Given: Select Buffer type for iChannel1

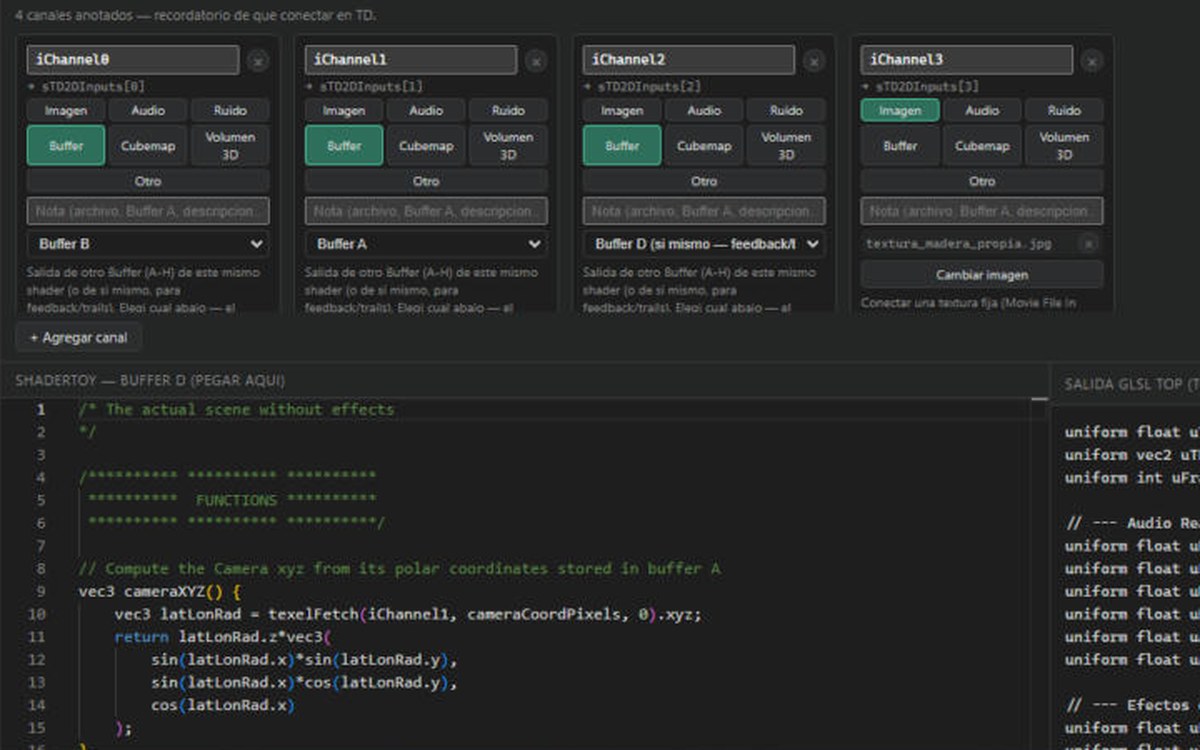Looking at the screenshot, I should [x=343, y=145].
